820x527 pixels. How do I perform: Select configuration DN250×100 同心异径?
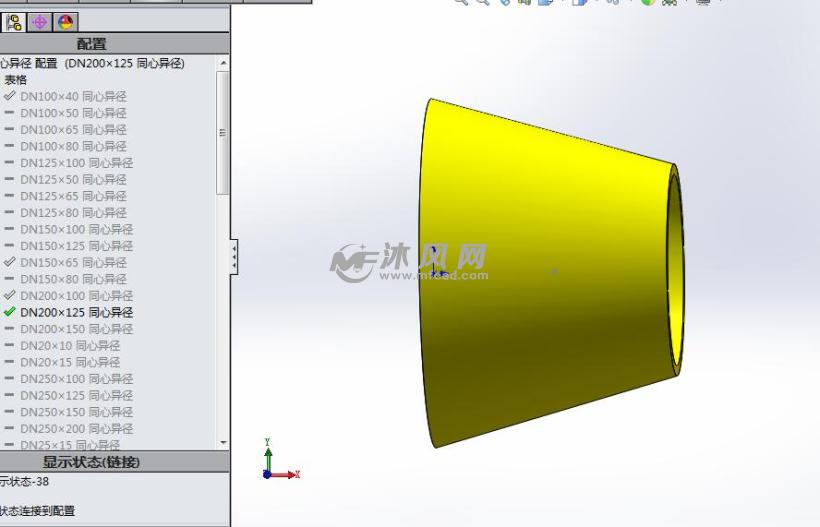click(76, 379)
